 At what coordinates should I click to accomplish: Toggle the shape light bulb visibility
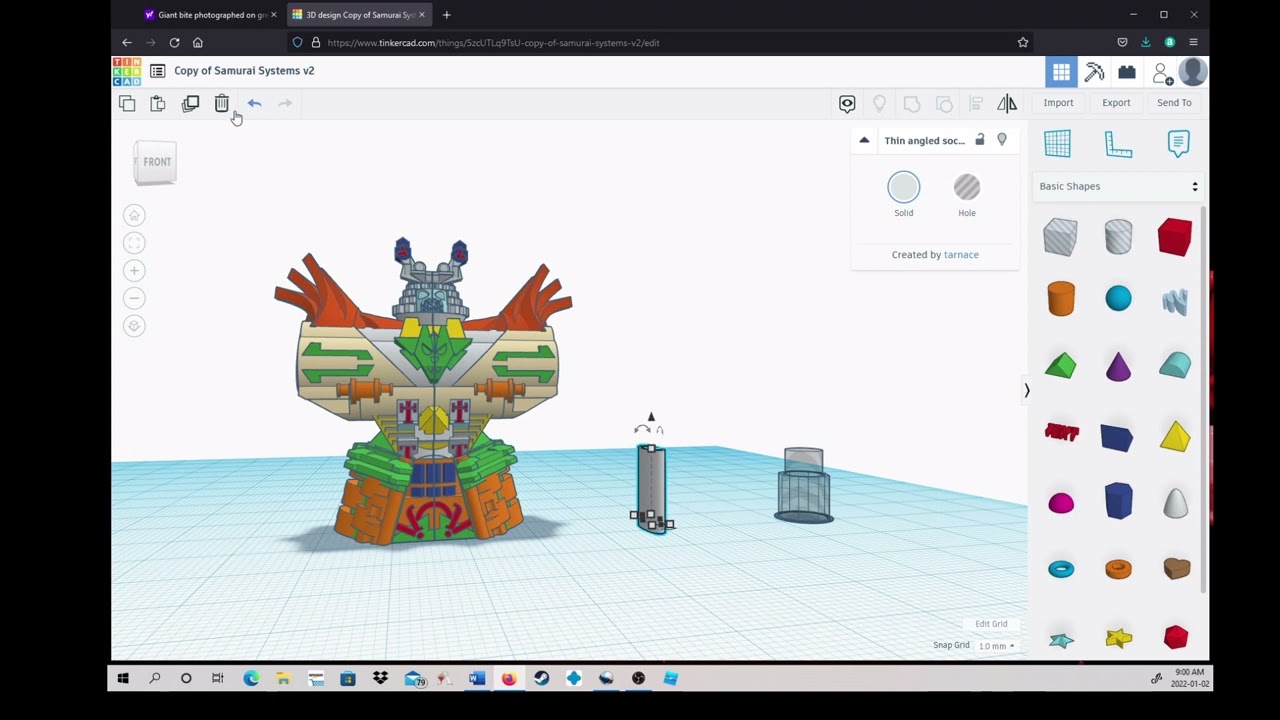tap(1002, 140)
